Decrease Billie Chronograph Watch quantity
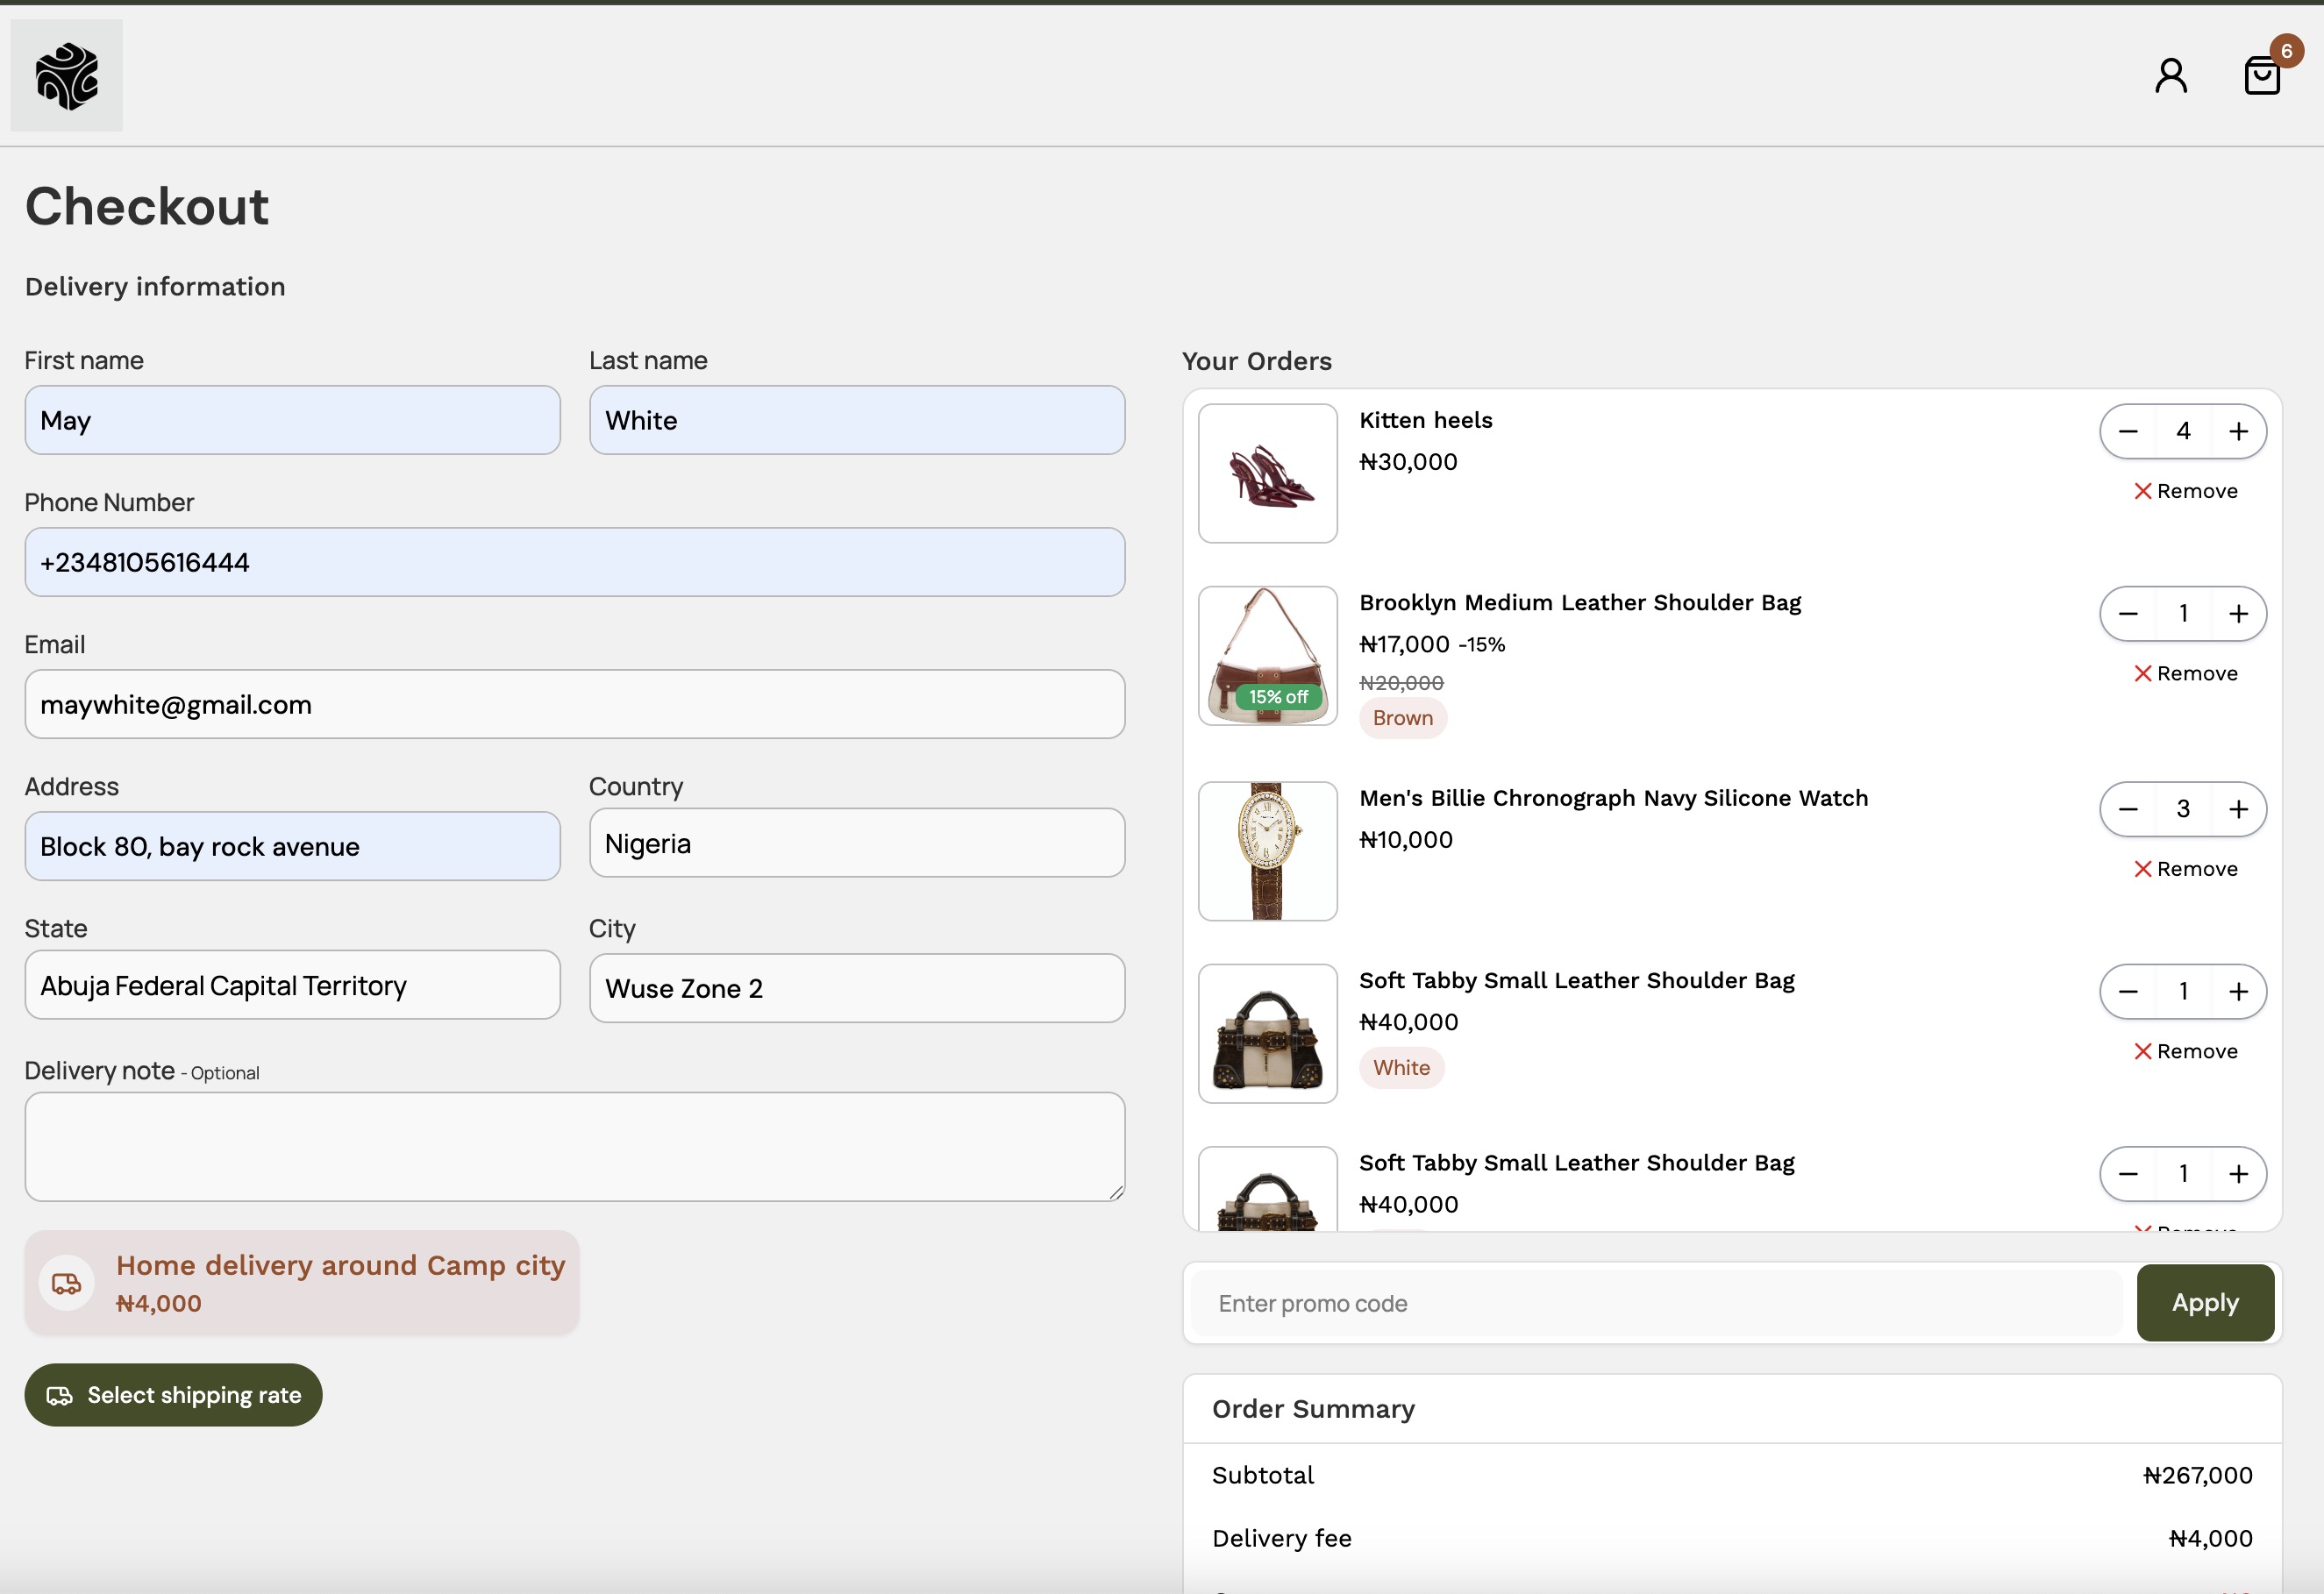The width and height of the screenshot is (2324, 1594). tap(2128, 809)
